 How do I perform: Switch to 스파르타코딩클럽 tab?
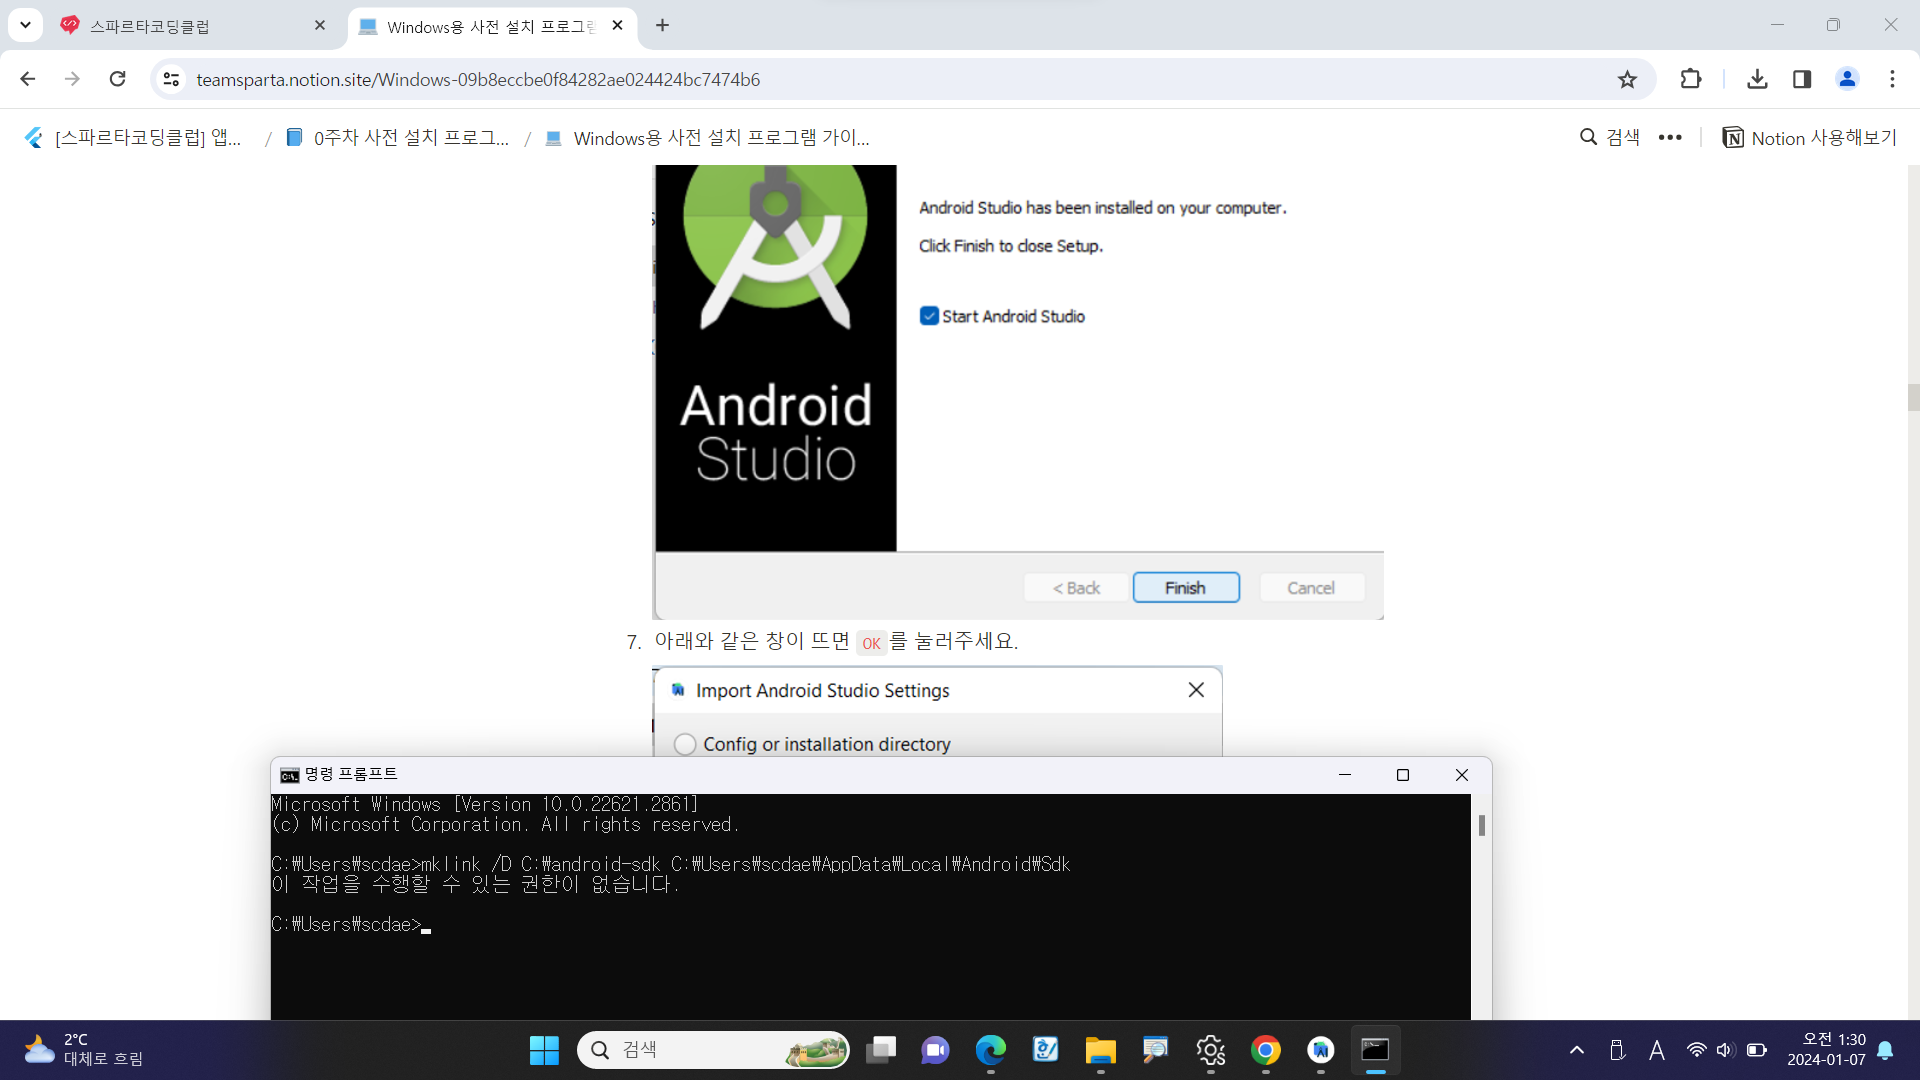click(x=190, y=26)
